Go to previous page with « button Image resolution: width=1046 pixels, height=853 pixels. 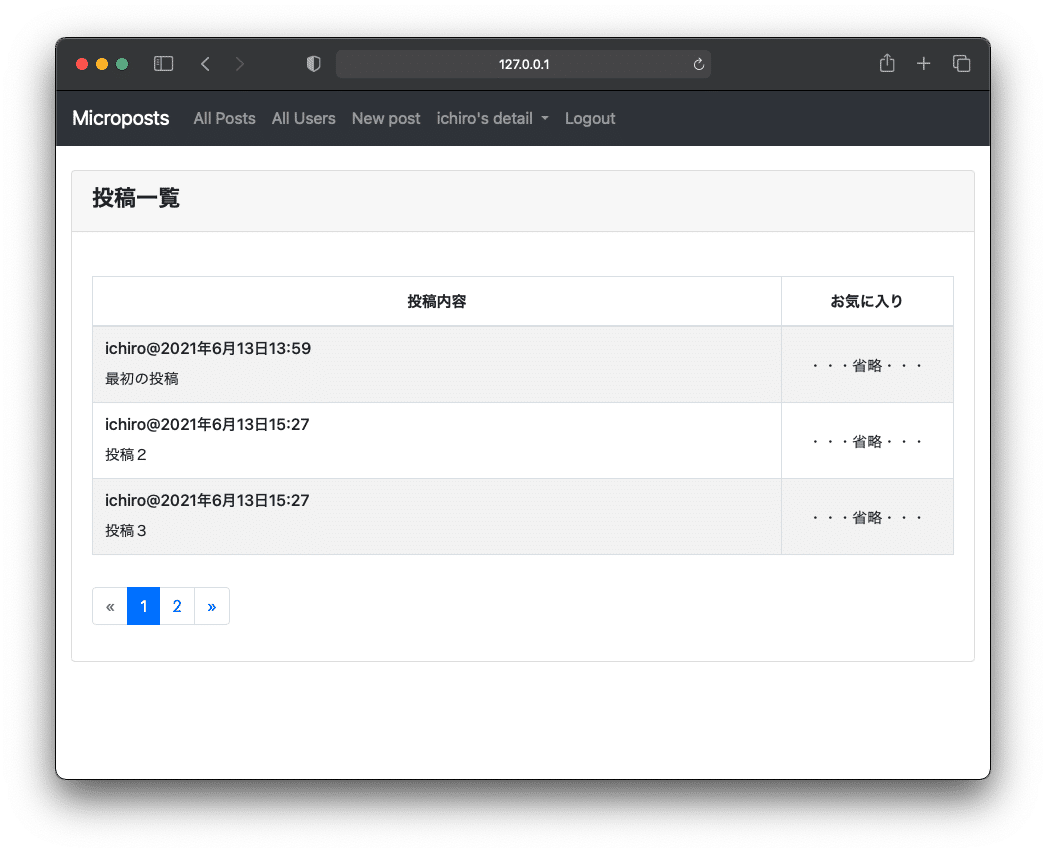tap(110, 606)
